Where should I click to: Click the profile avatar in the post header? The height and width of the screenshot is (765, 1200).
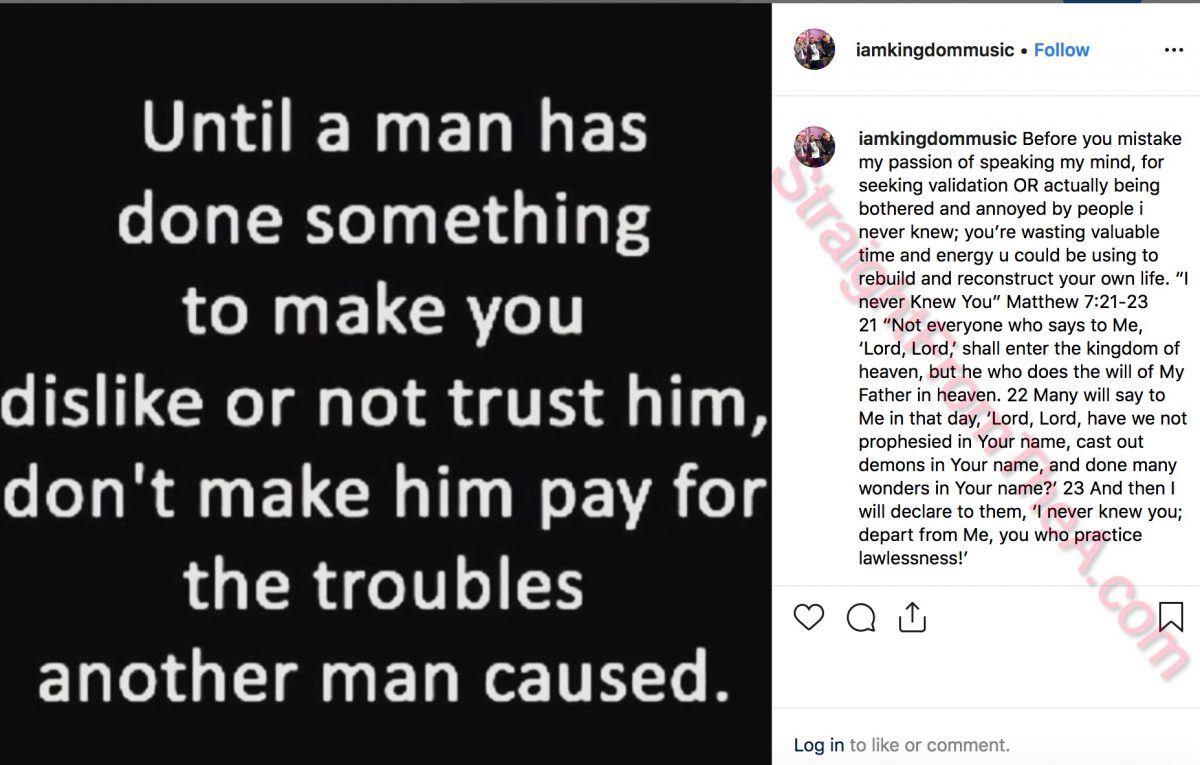[x=814, y=49]
